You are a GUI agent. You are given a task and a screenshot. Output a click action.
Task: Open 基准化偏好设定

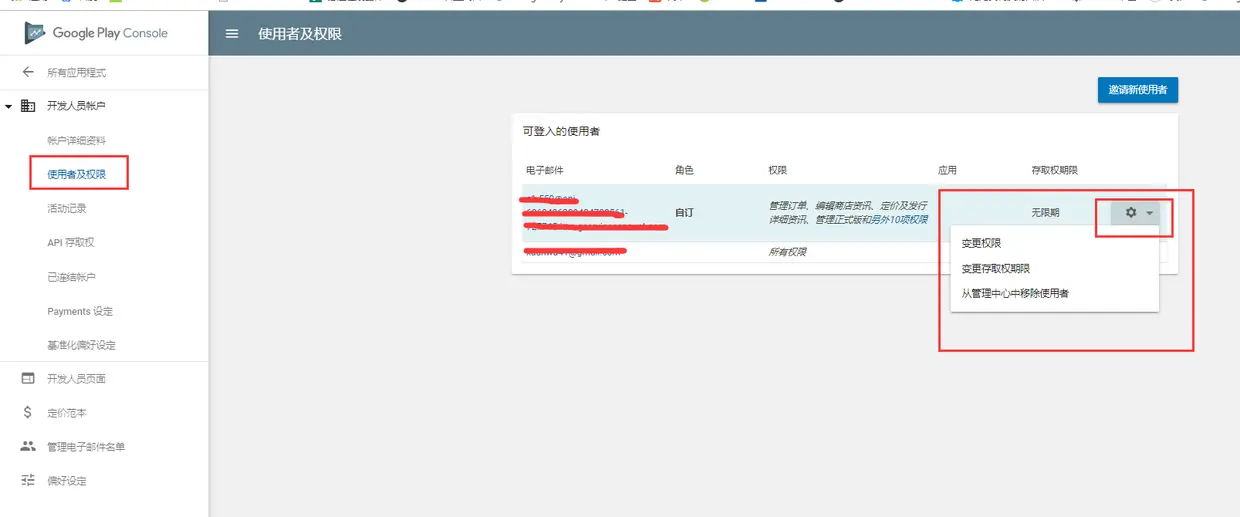tap(81, 345)
